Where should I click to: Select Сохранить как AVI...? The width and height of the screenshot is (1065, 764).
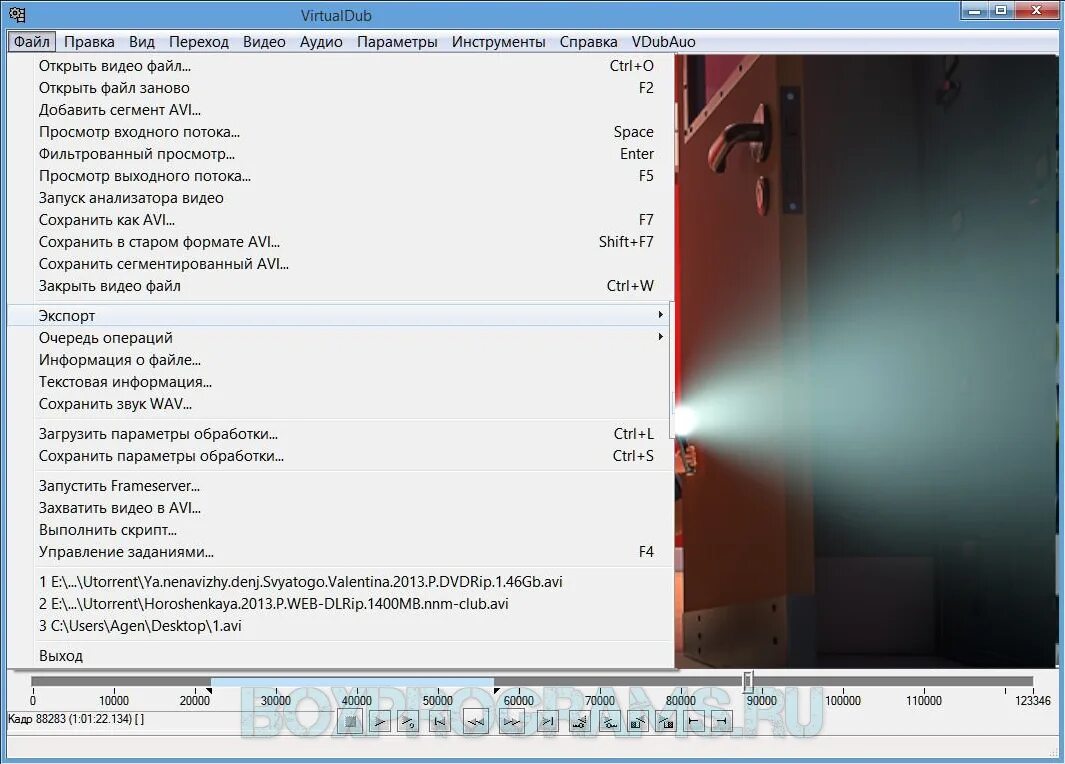(x=338, y=219)
